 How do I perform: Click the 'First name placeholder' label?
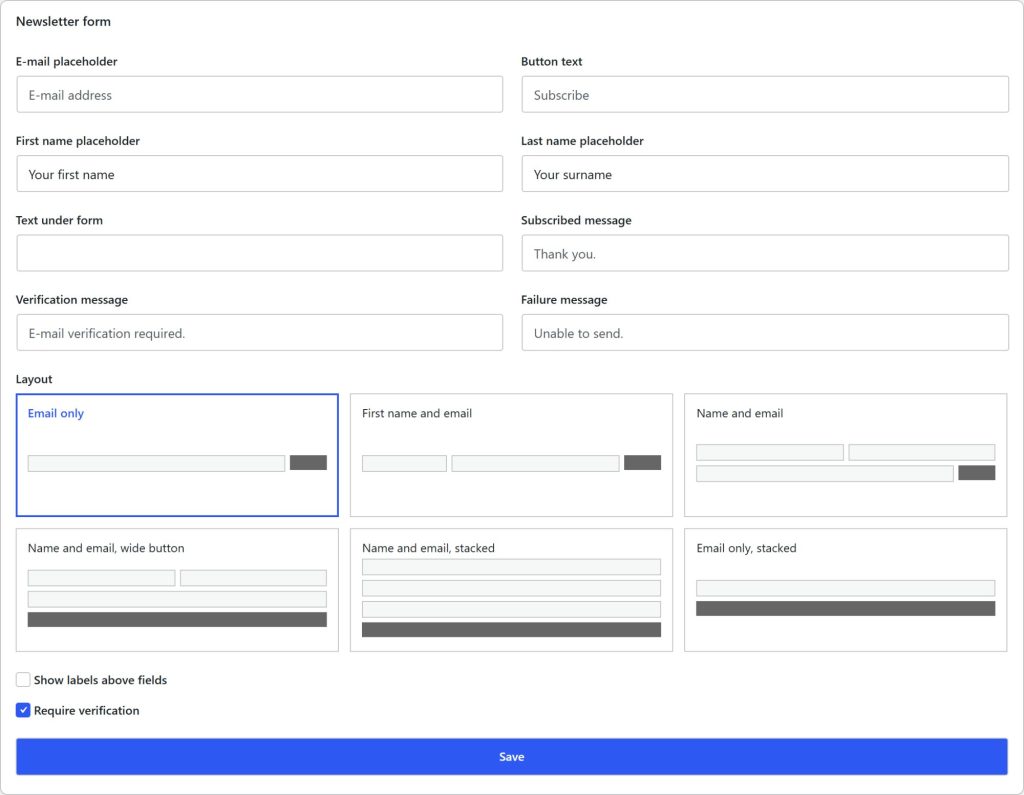tap(78, 141)
